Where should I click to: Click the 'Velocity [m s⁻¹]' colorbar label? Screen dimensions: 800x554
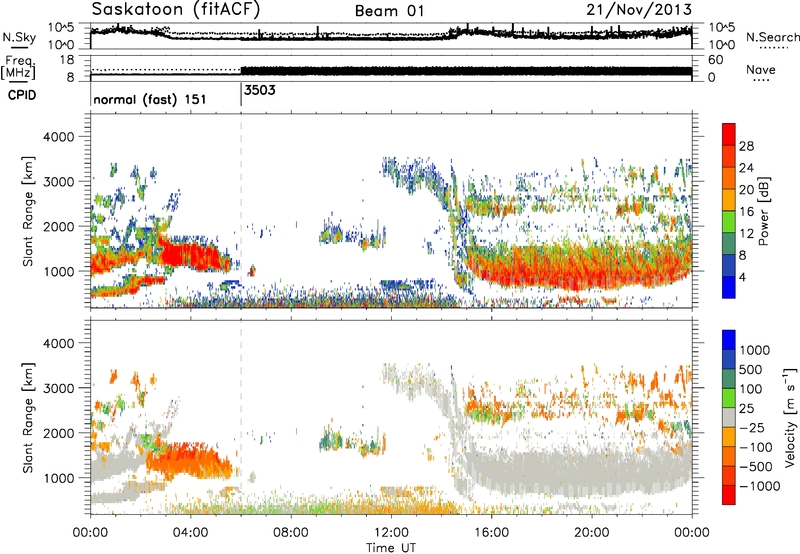coord(790,417)
